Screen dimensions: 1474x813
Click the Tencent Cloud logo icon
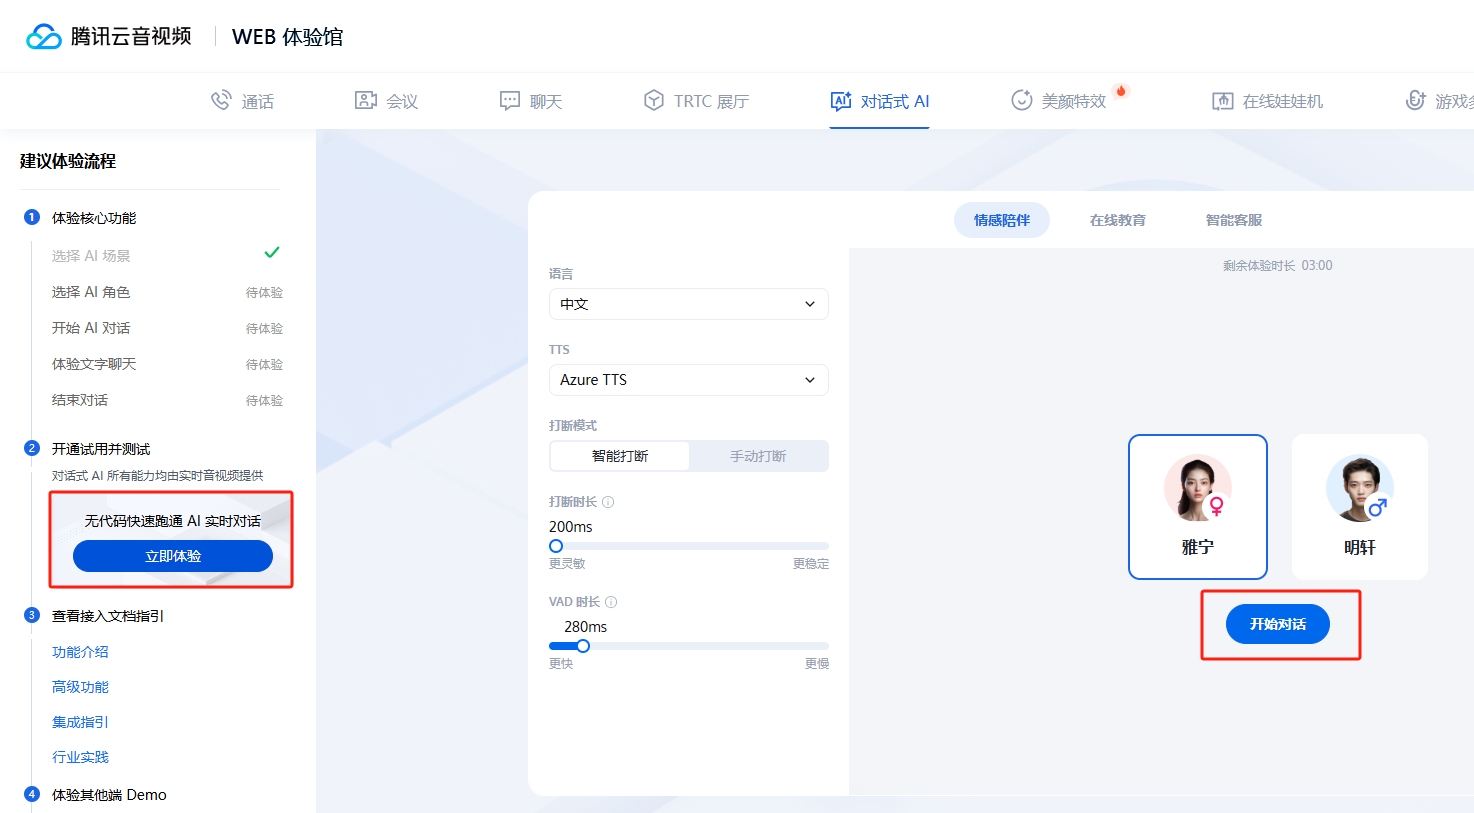click(44, 37)
